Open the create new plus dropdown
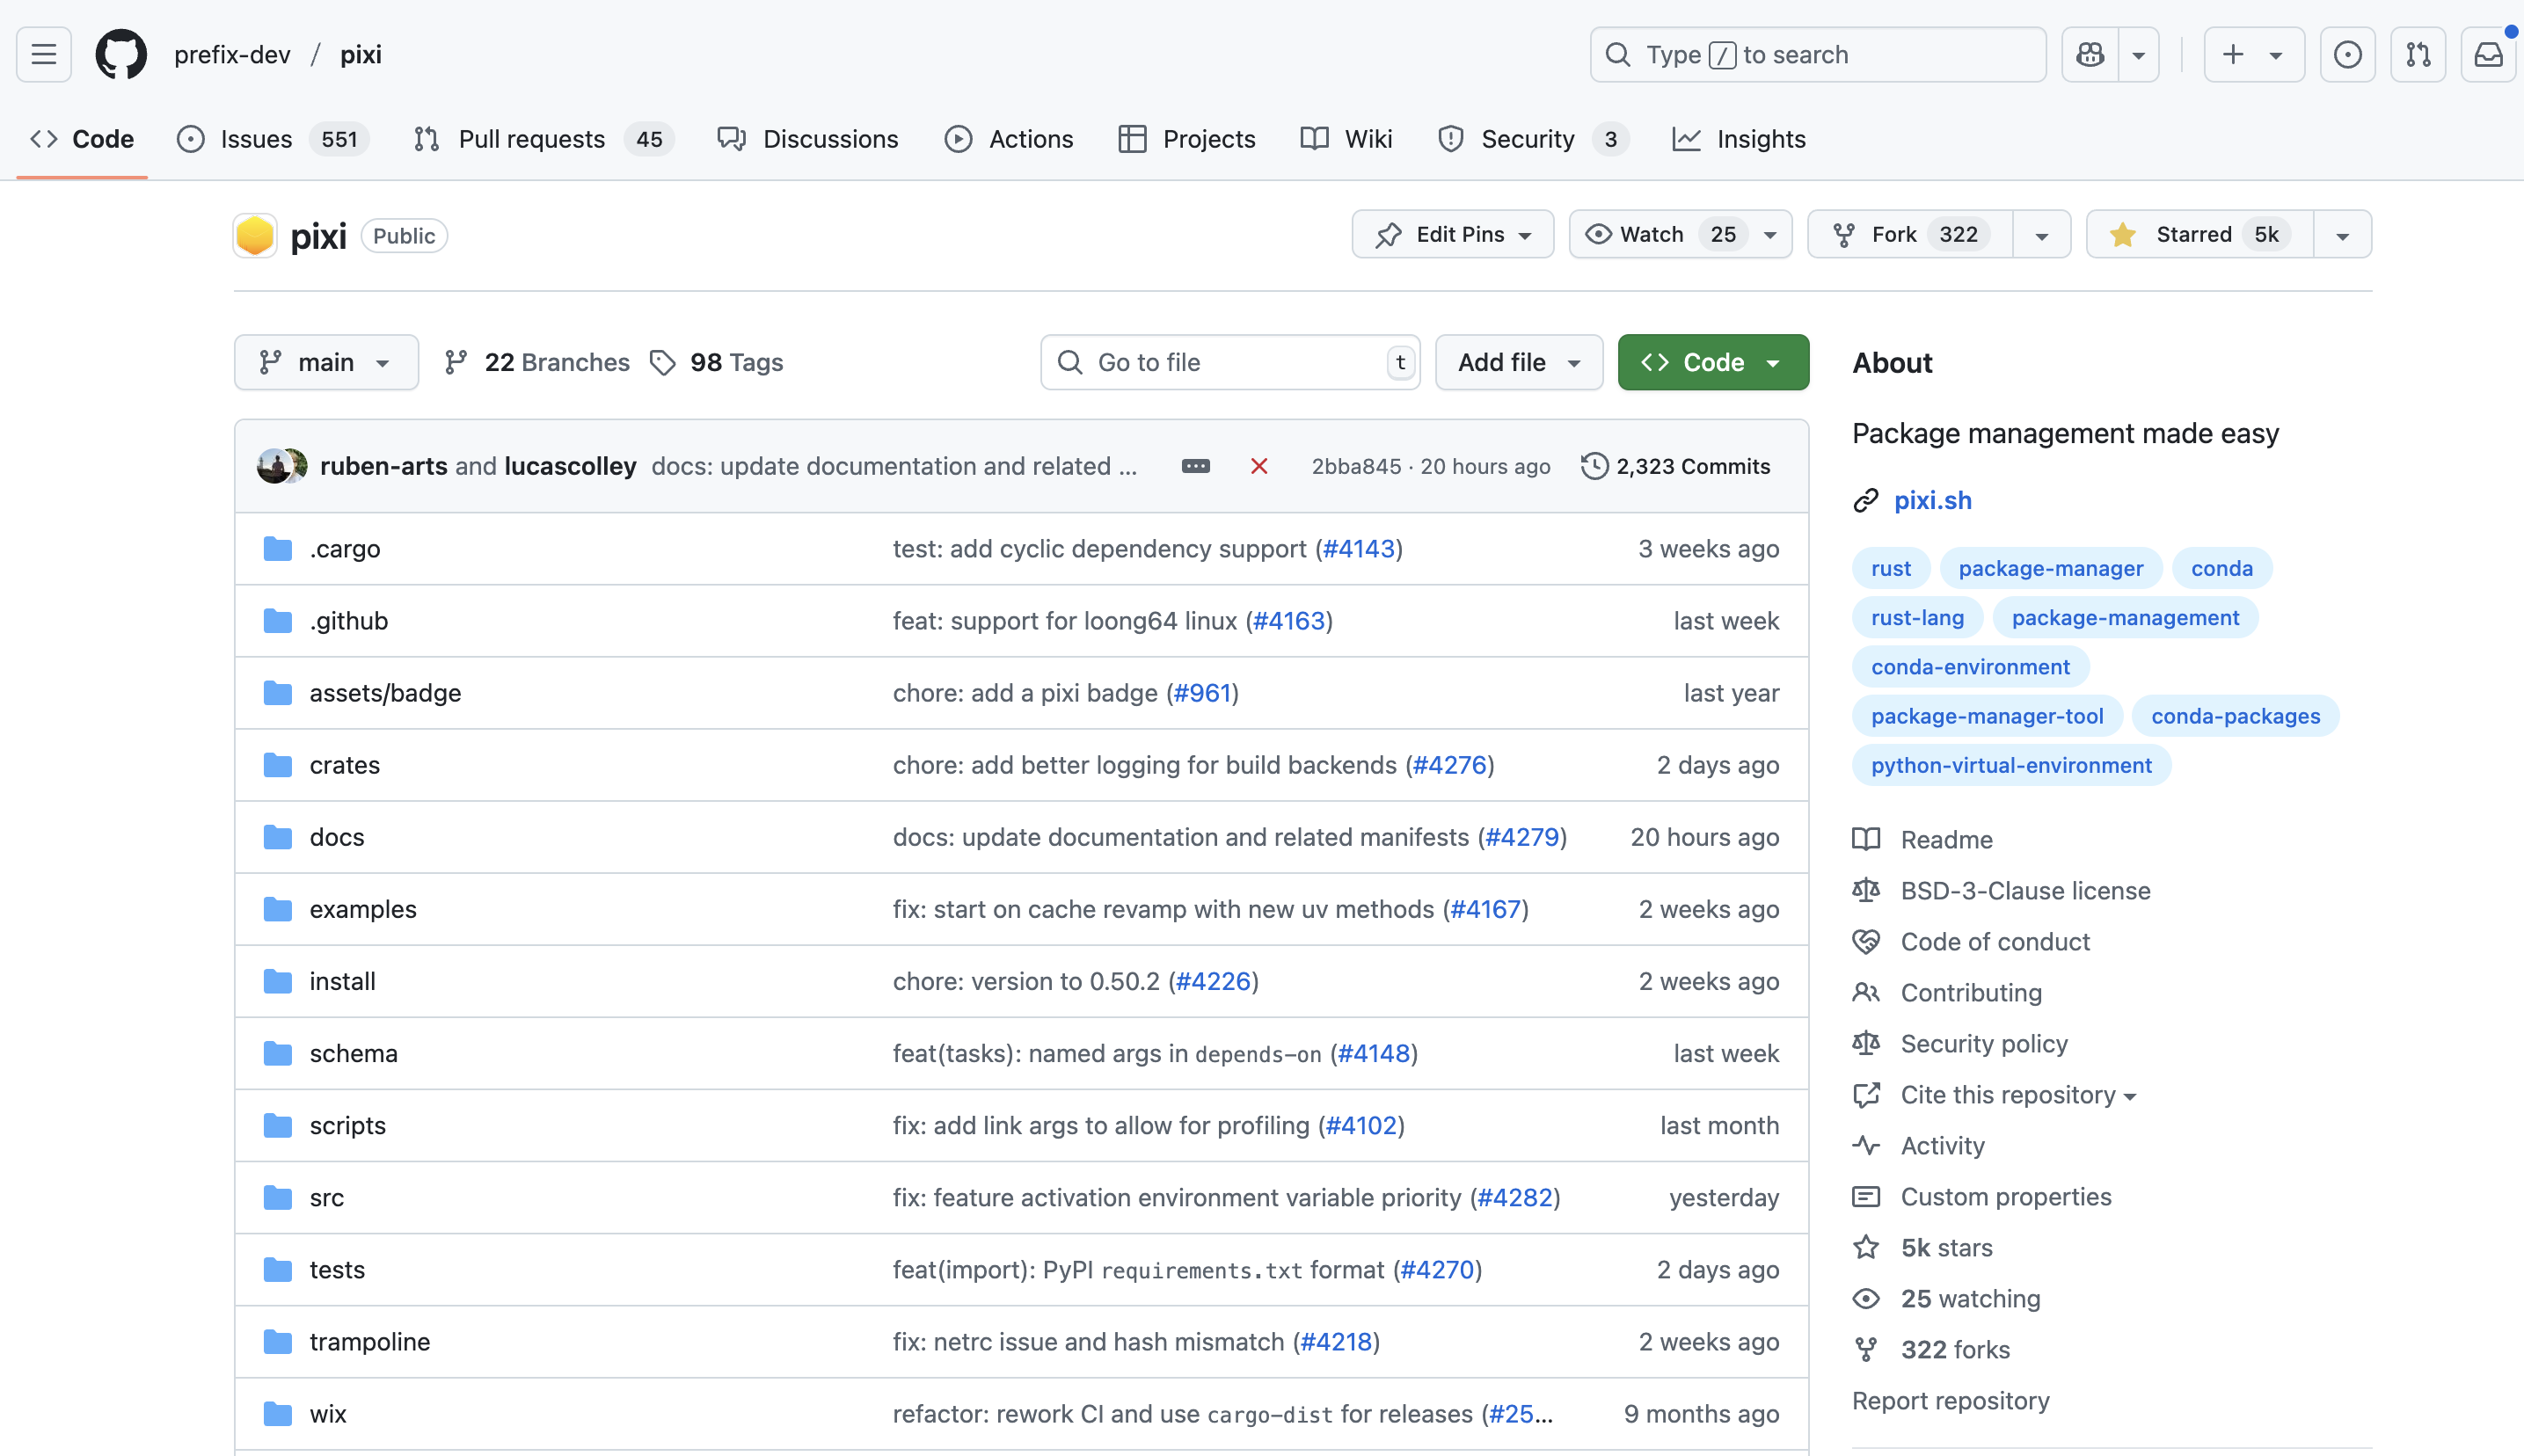2524x1456 pixels. tap(2254, 54)
